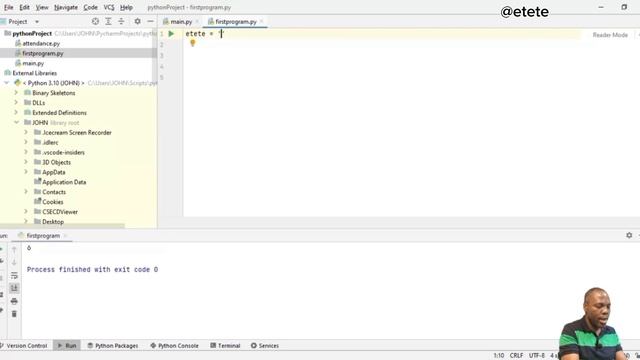Open the View menu
Viewport: 640px width, 360px height.
(42, 7)
